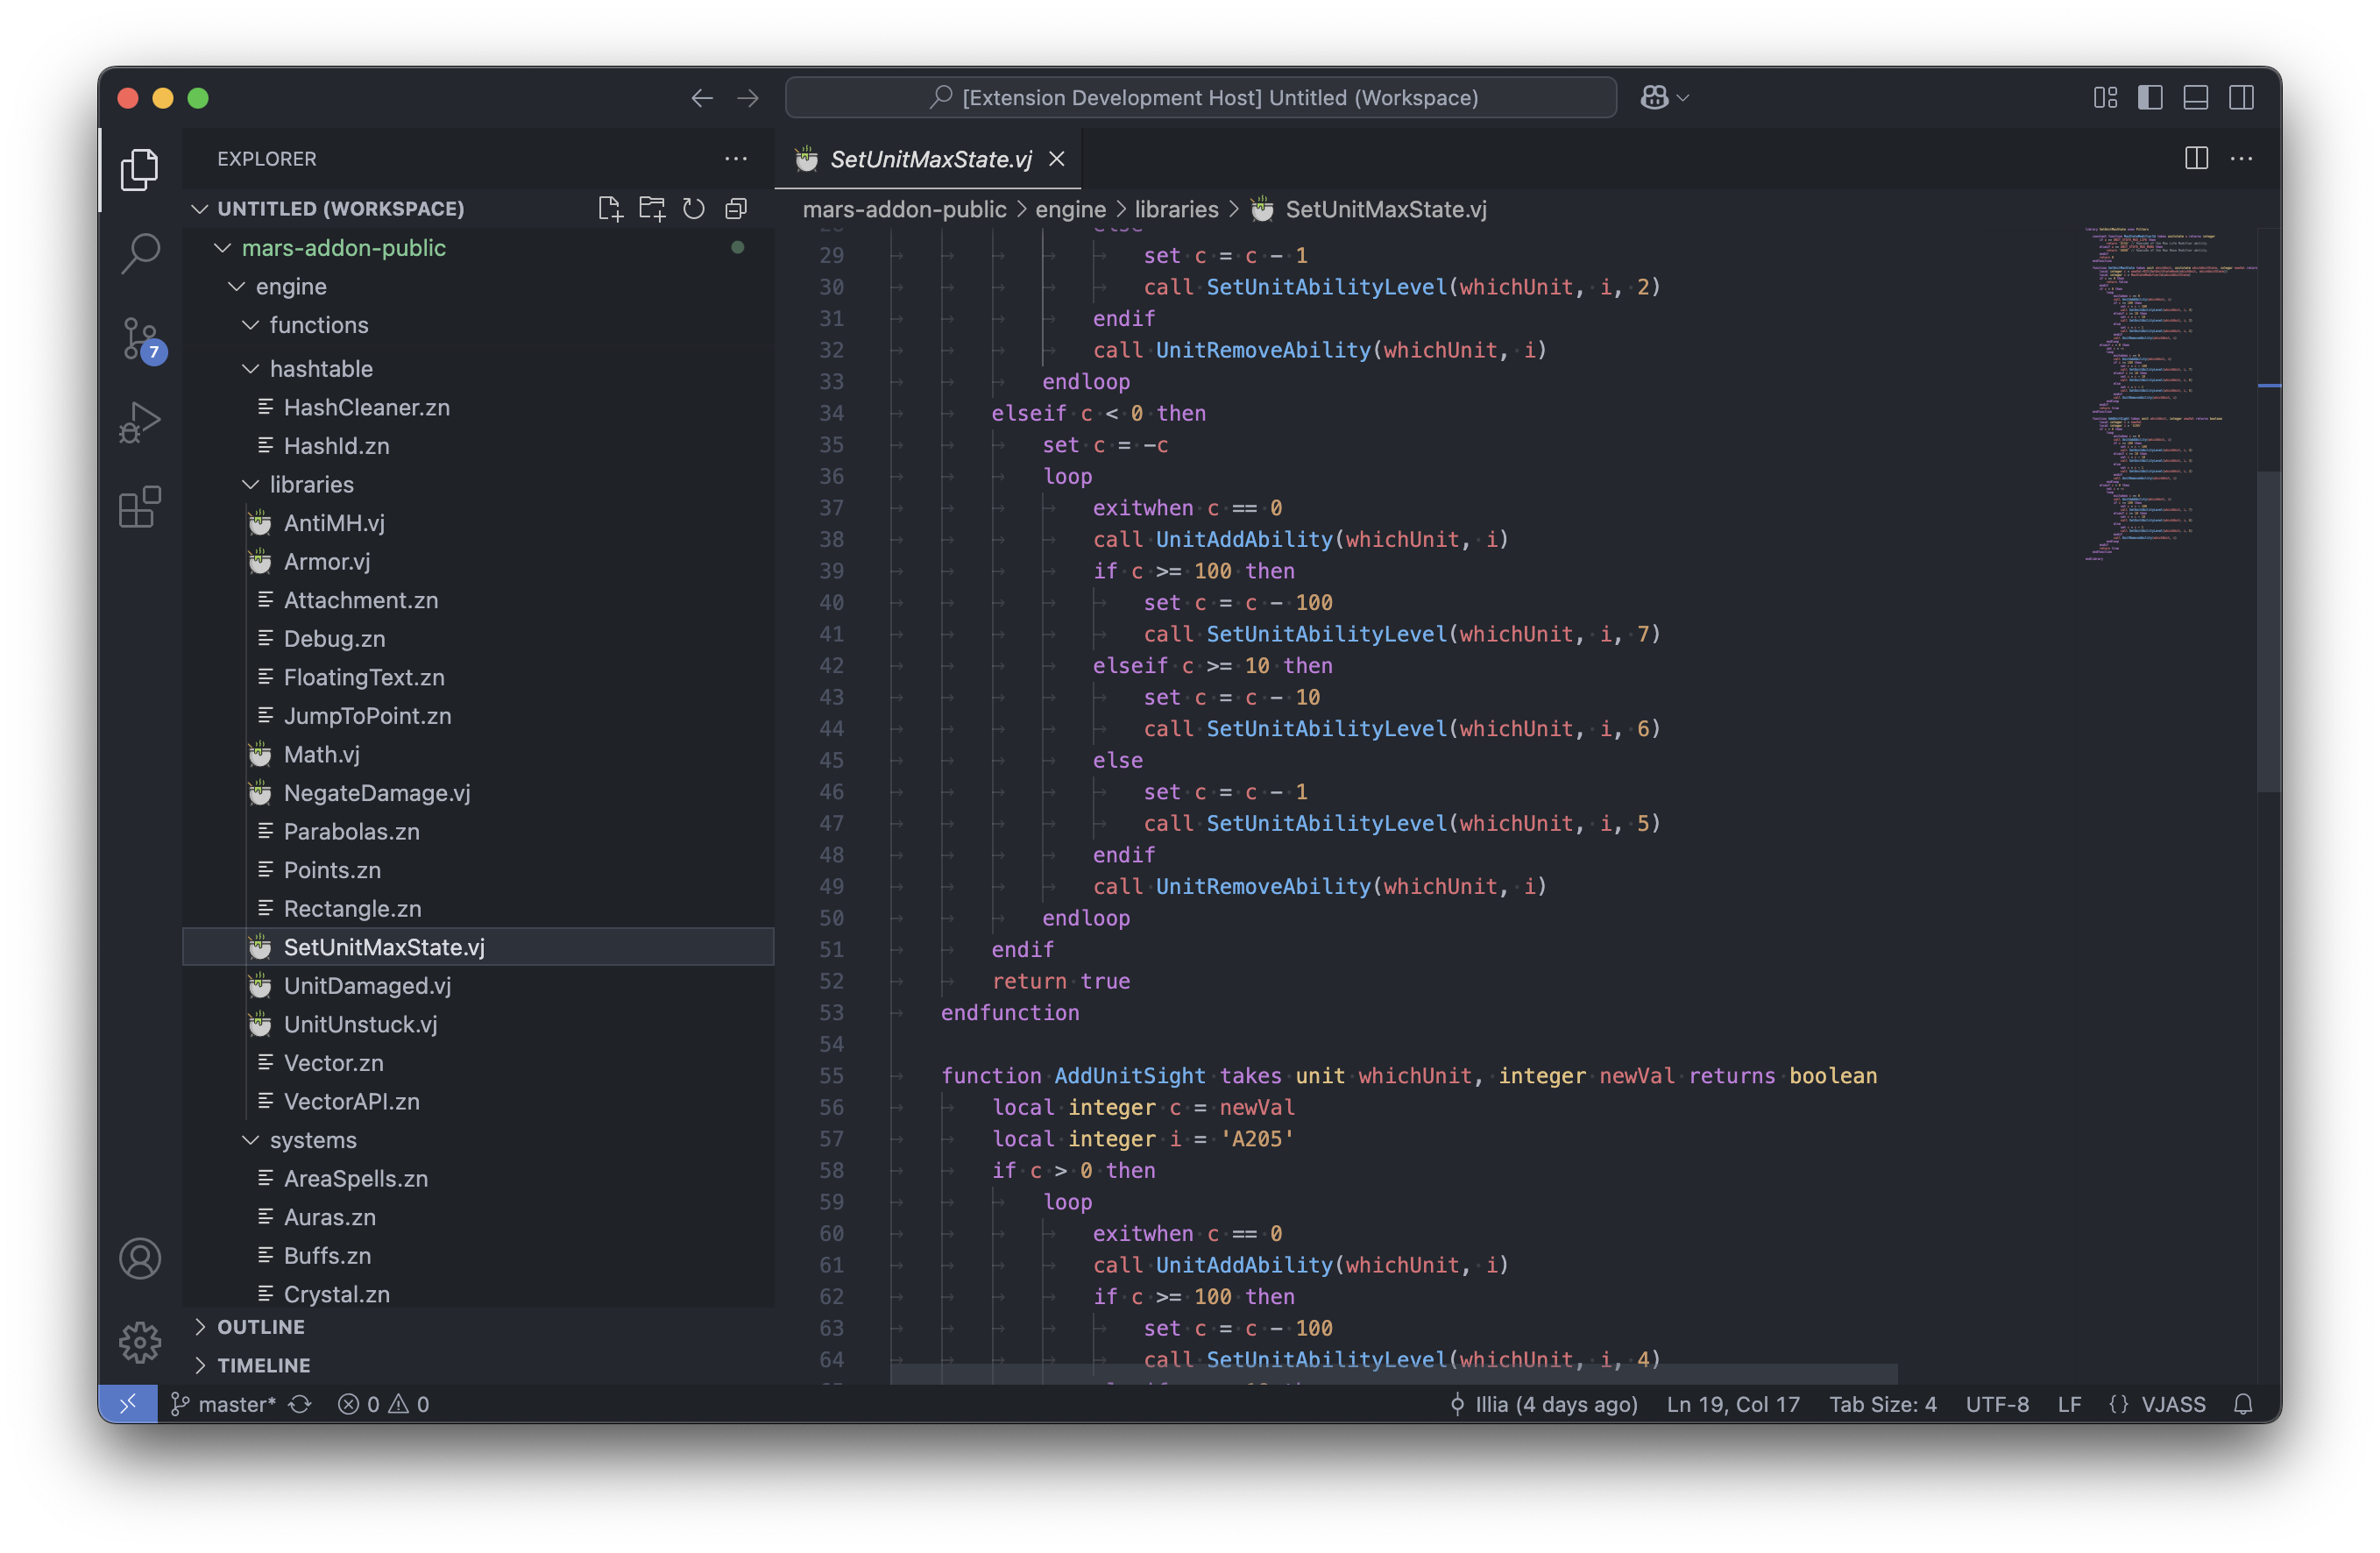Viewport: 2380px width, 1553px height.
Task: Toggle the secondary side bar
Action: (x=2241, y=97)
